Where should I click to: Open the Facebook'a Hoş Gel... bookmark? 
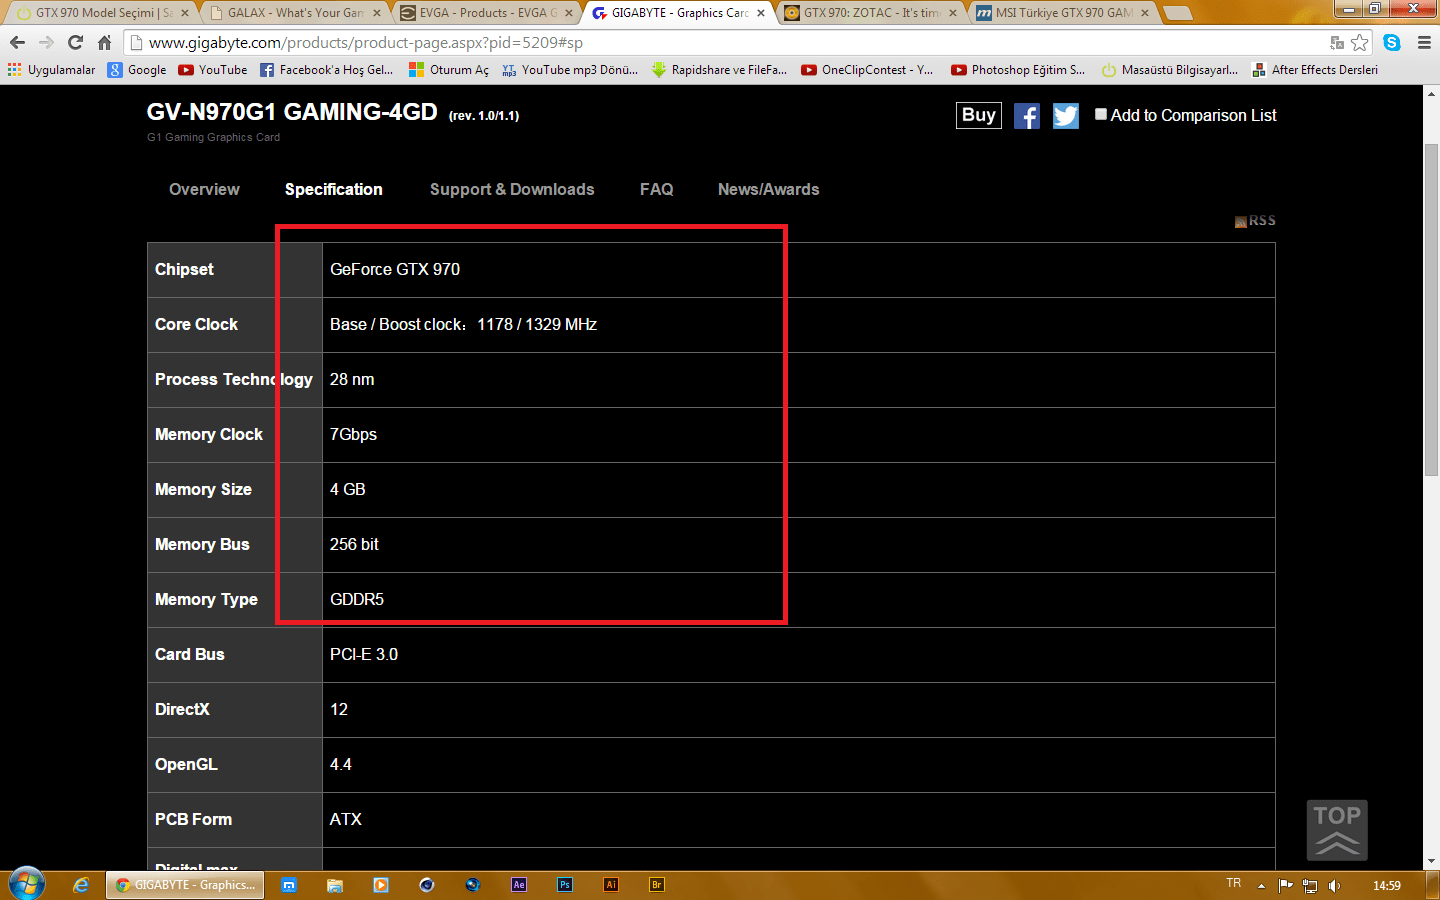327,70
